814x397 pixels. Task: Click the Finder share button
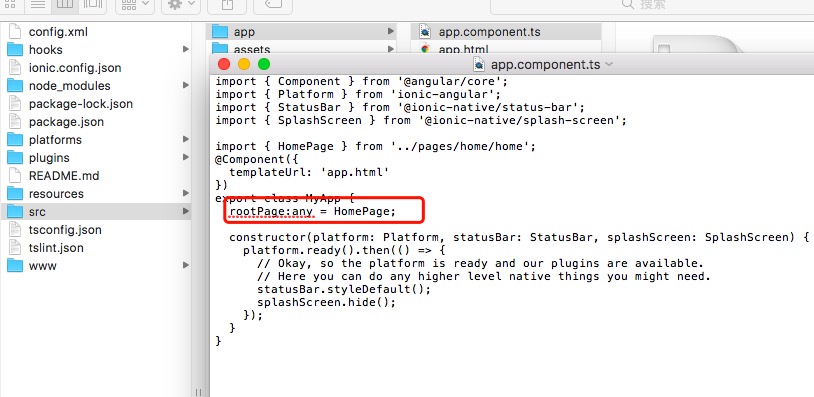pyautogui.click(x=227, y=4)
